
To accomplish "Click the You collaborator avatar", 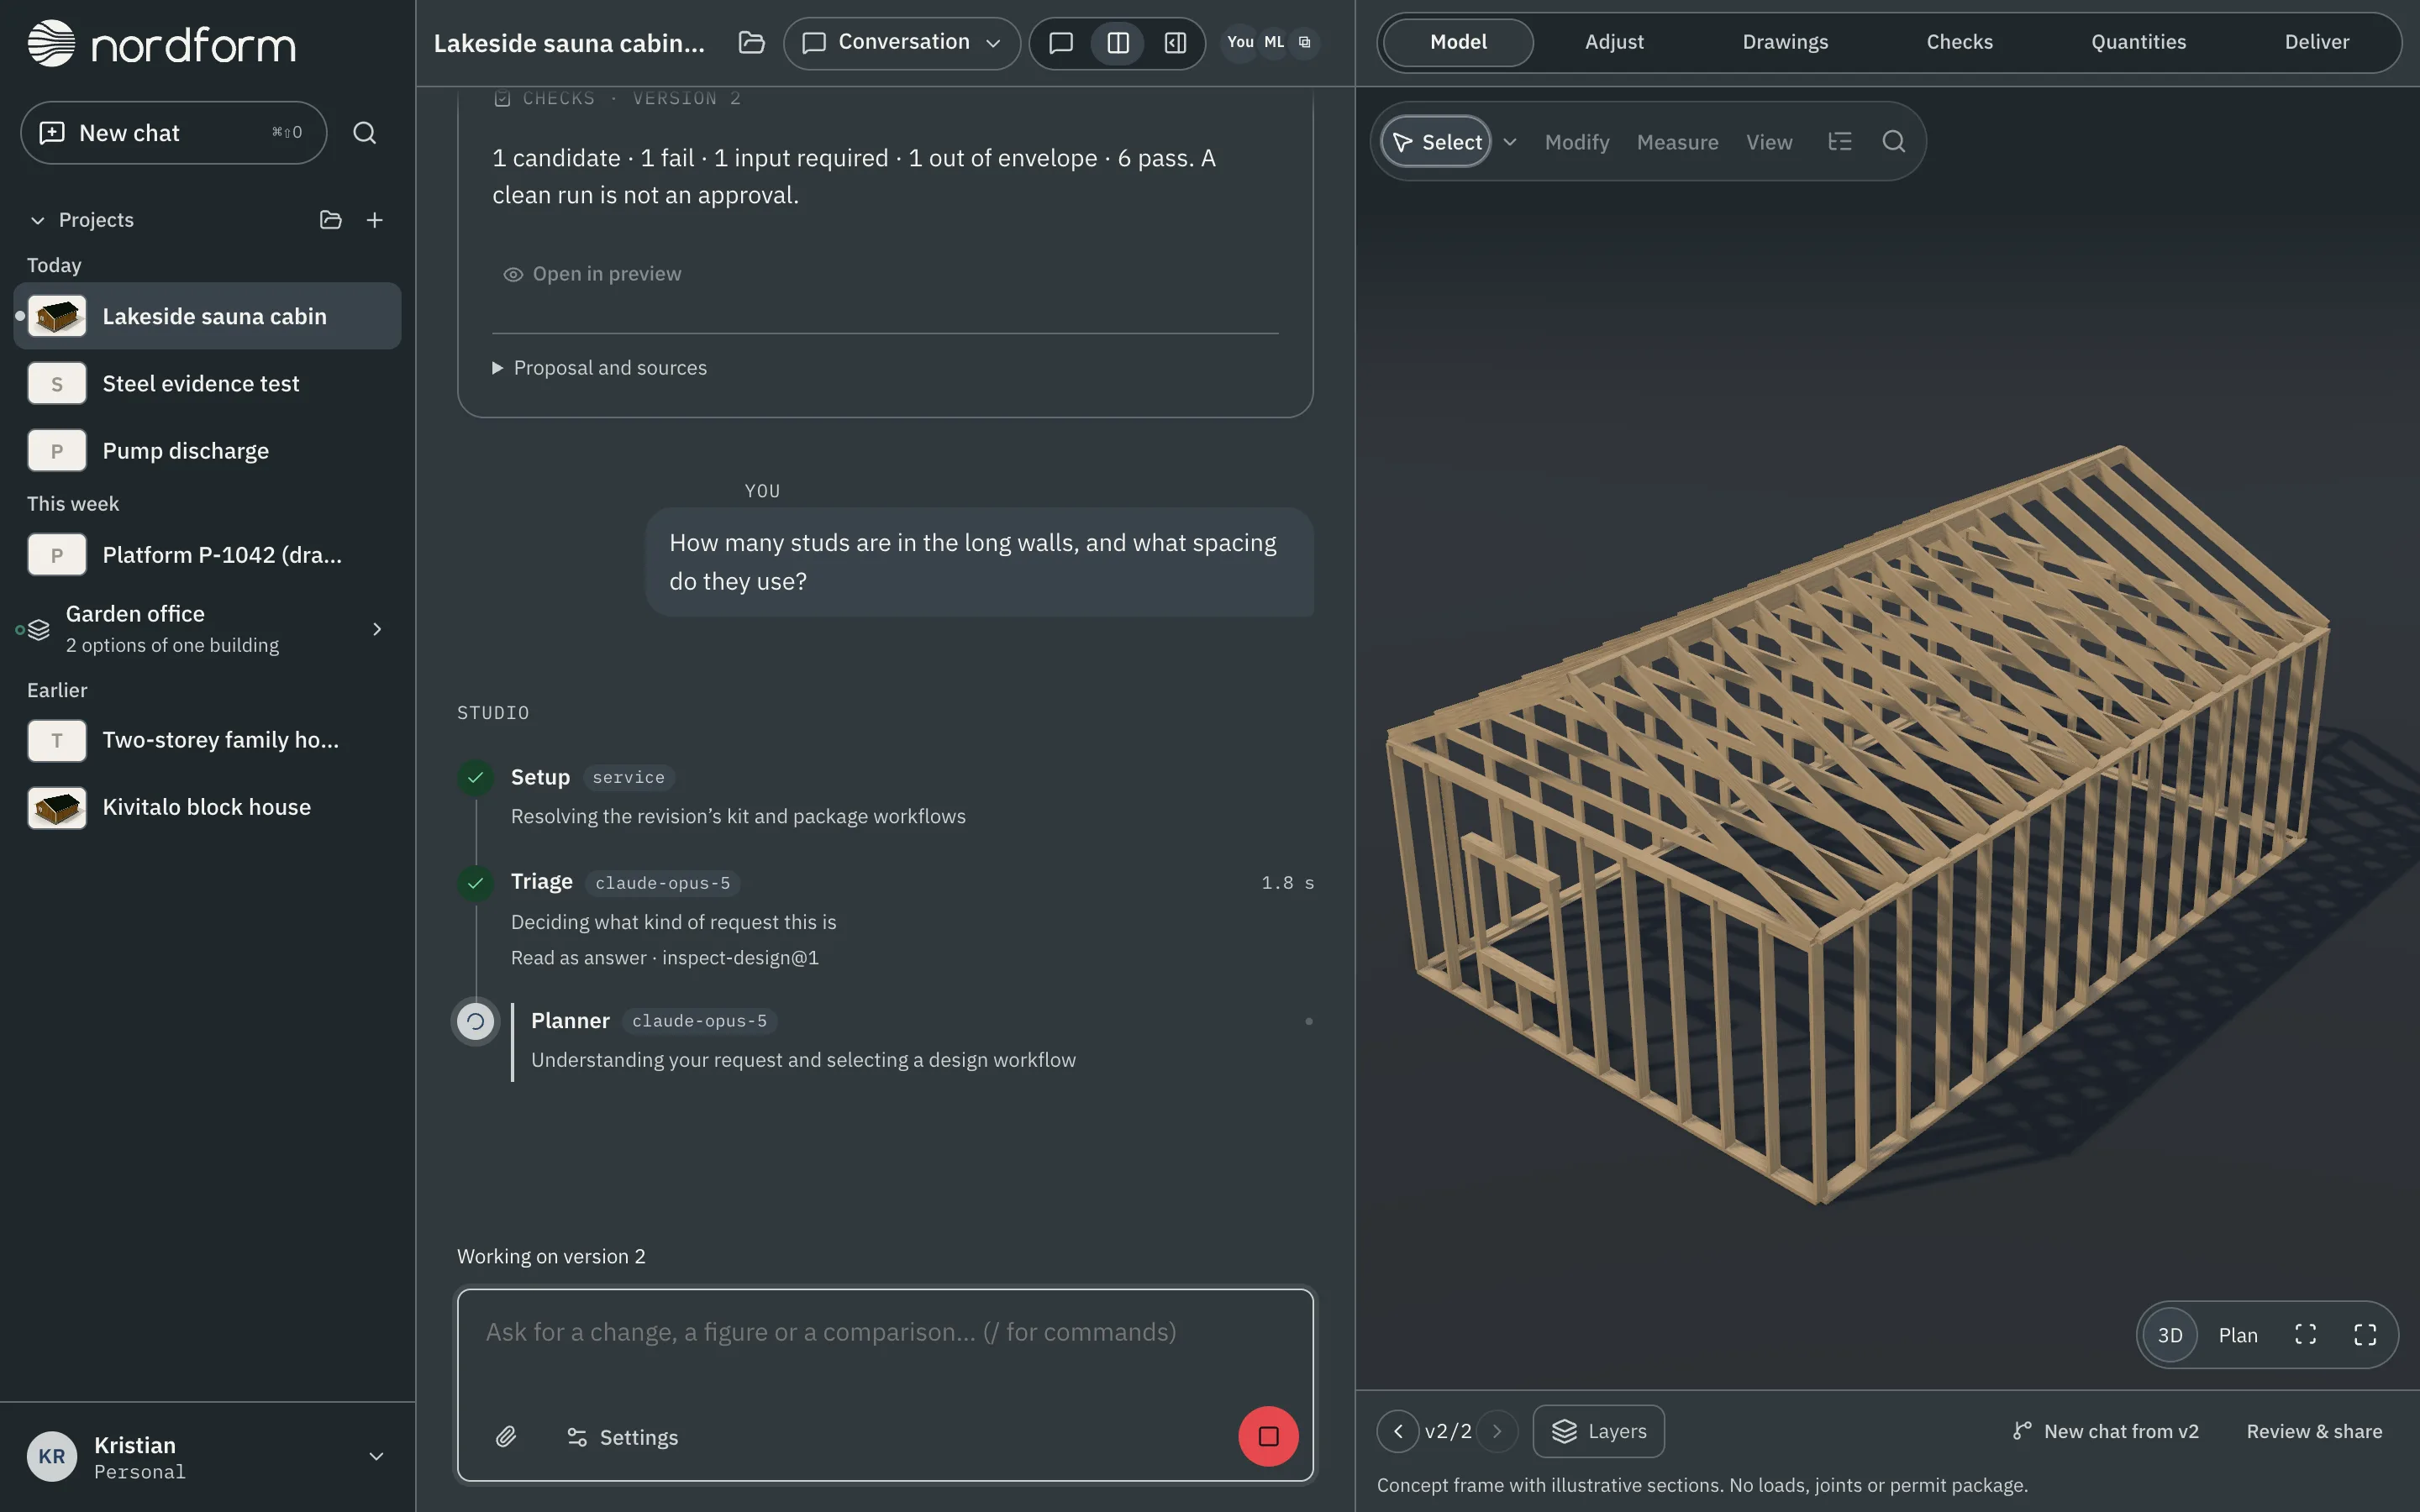I will pyautogui.click(x=1240, y=42).
